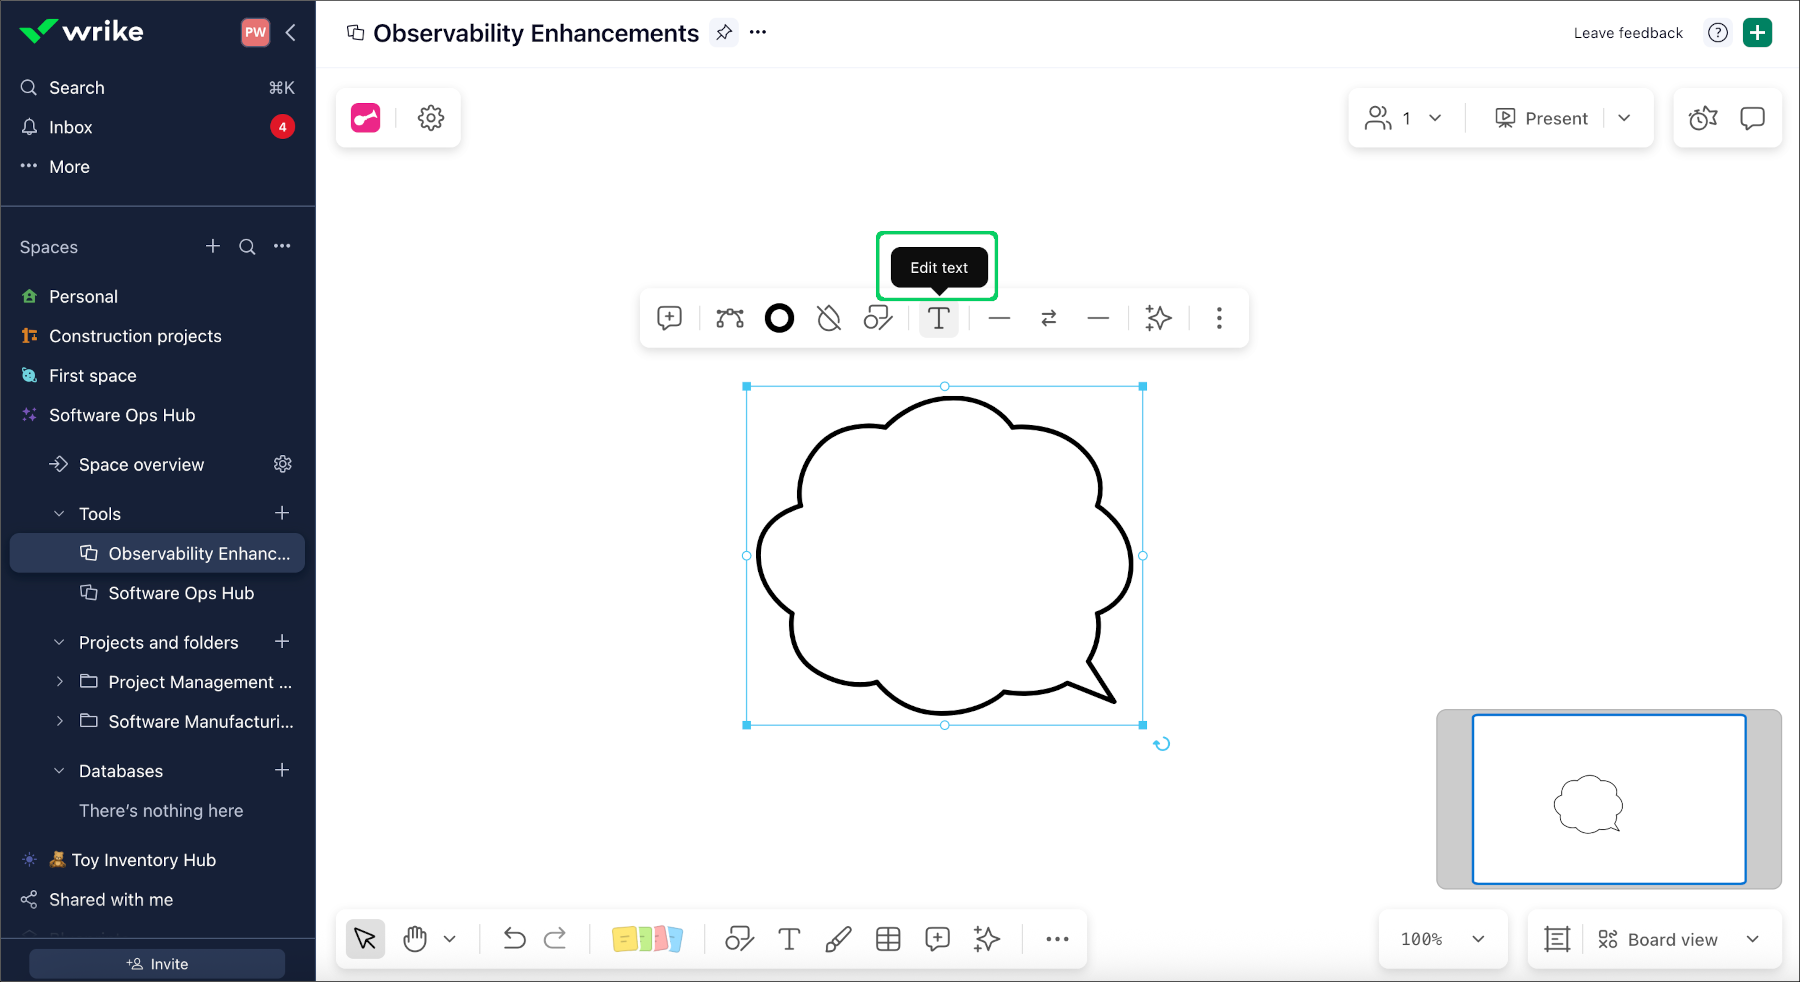Enable Edit text on the selected shape
1800x982 pixels.
(938, 318)
